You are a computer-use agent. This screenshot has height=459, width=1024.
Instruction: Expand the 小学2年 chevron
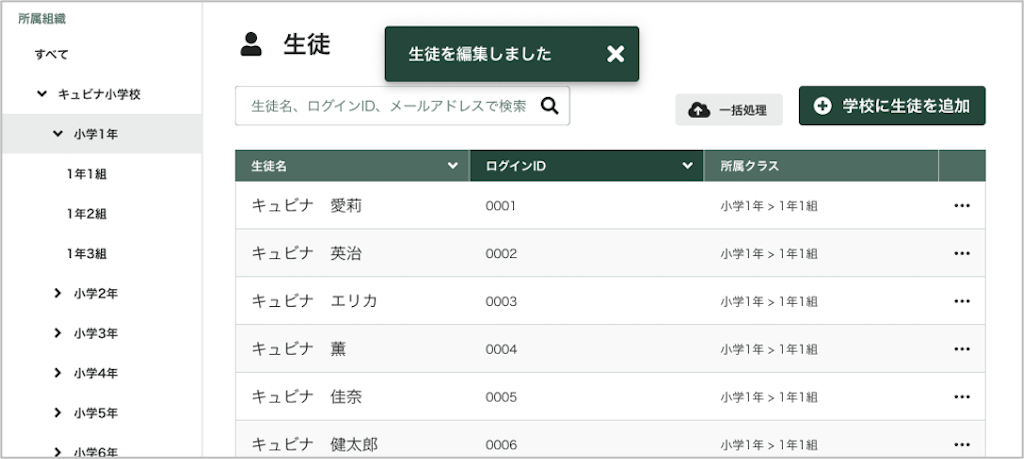(x=57, y=293)
